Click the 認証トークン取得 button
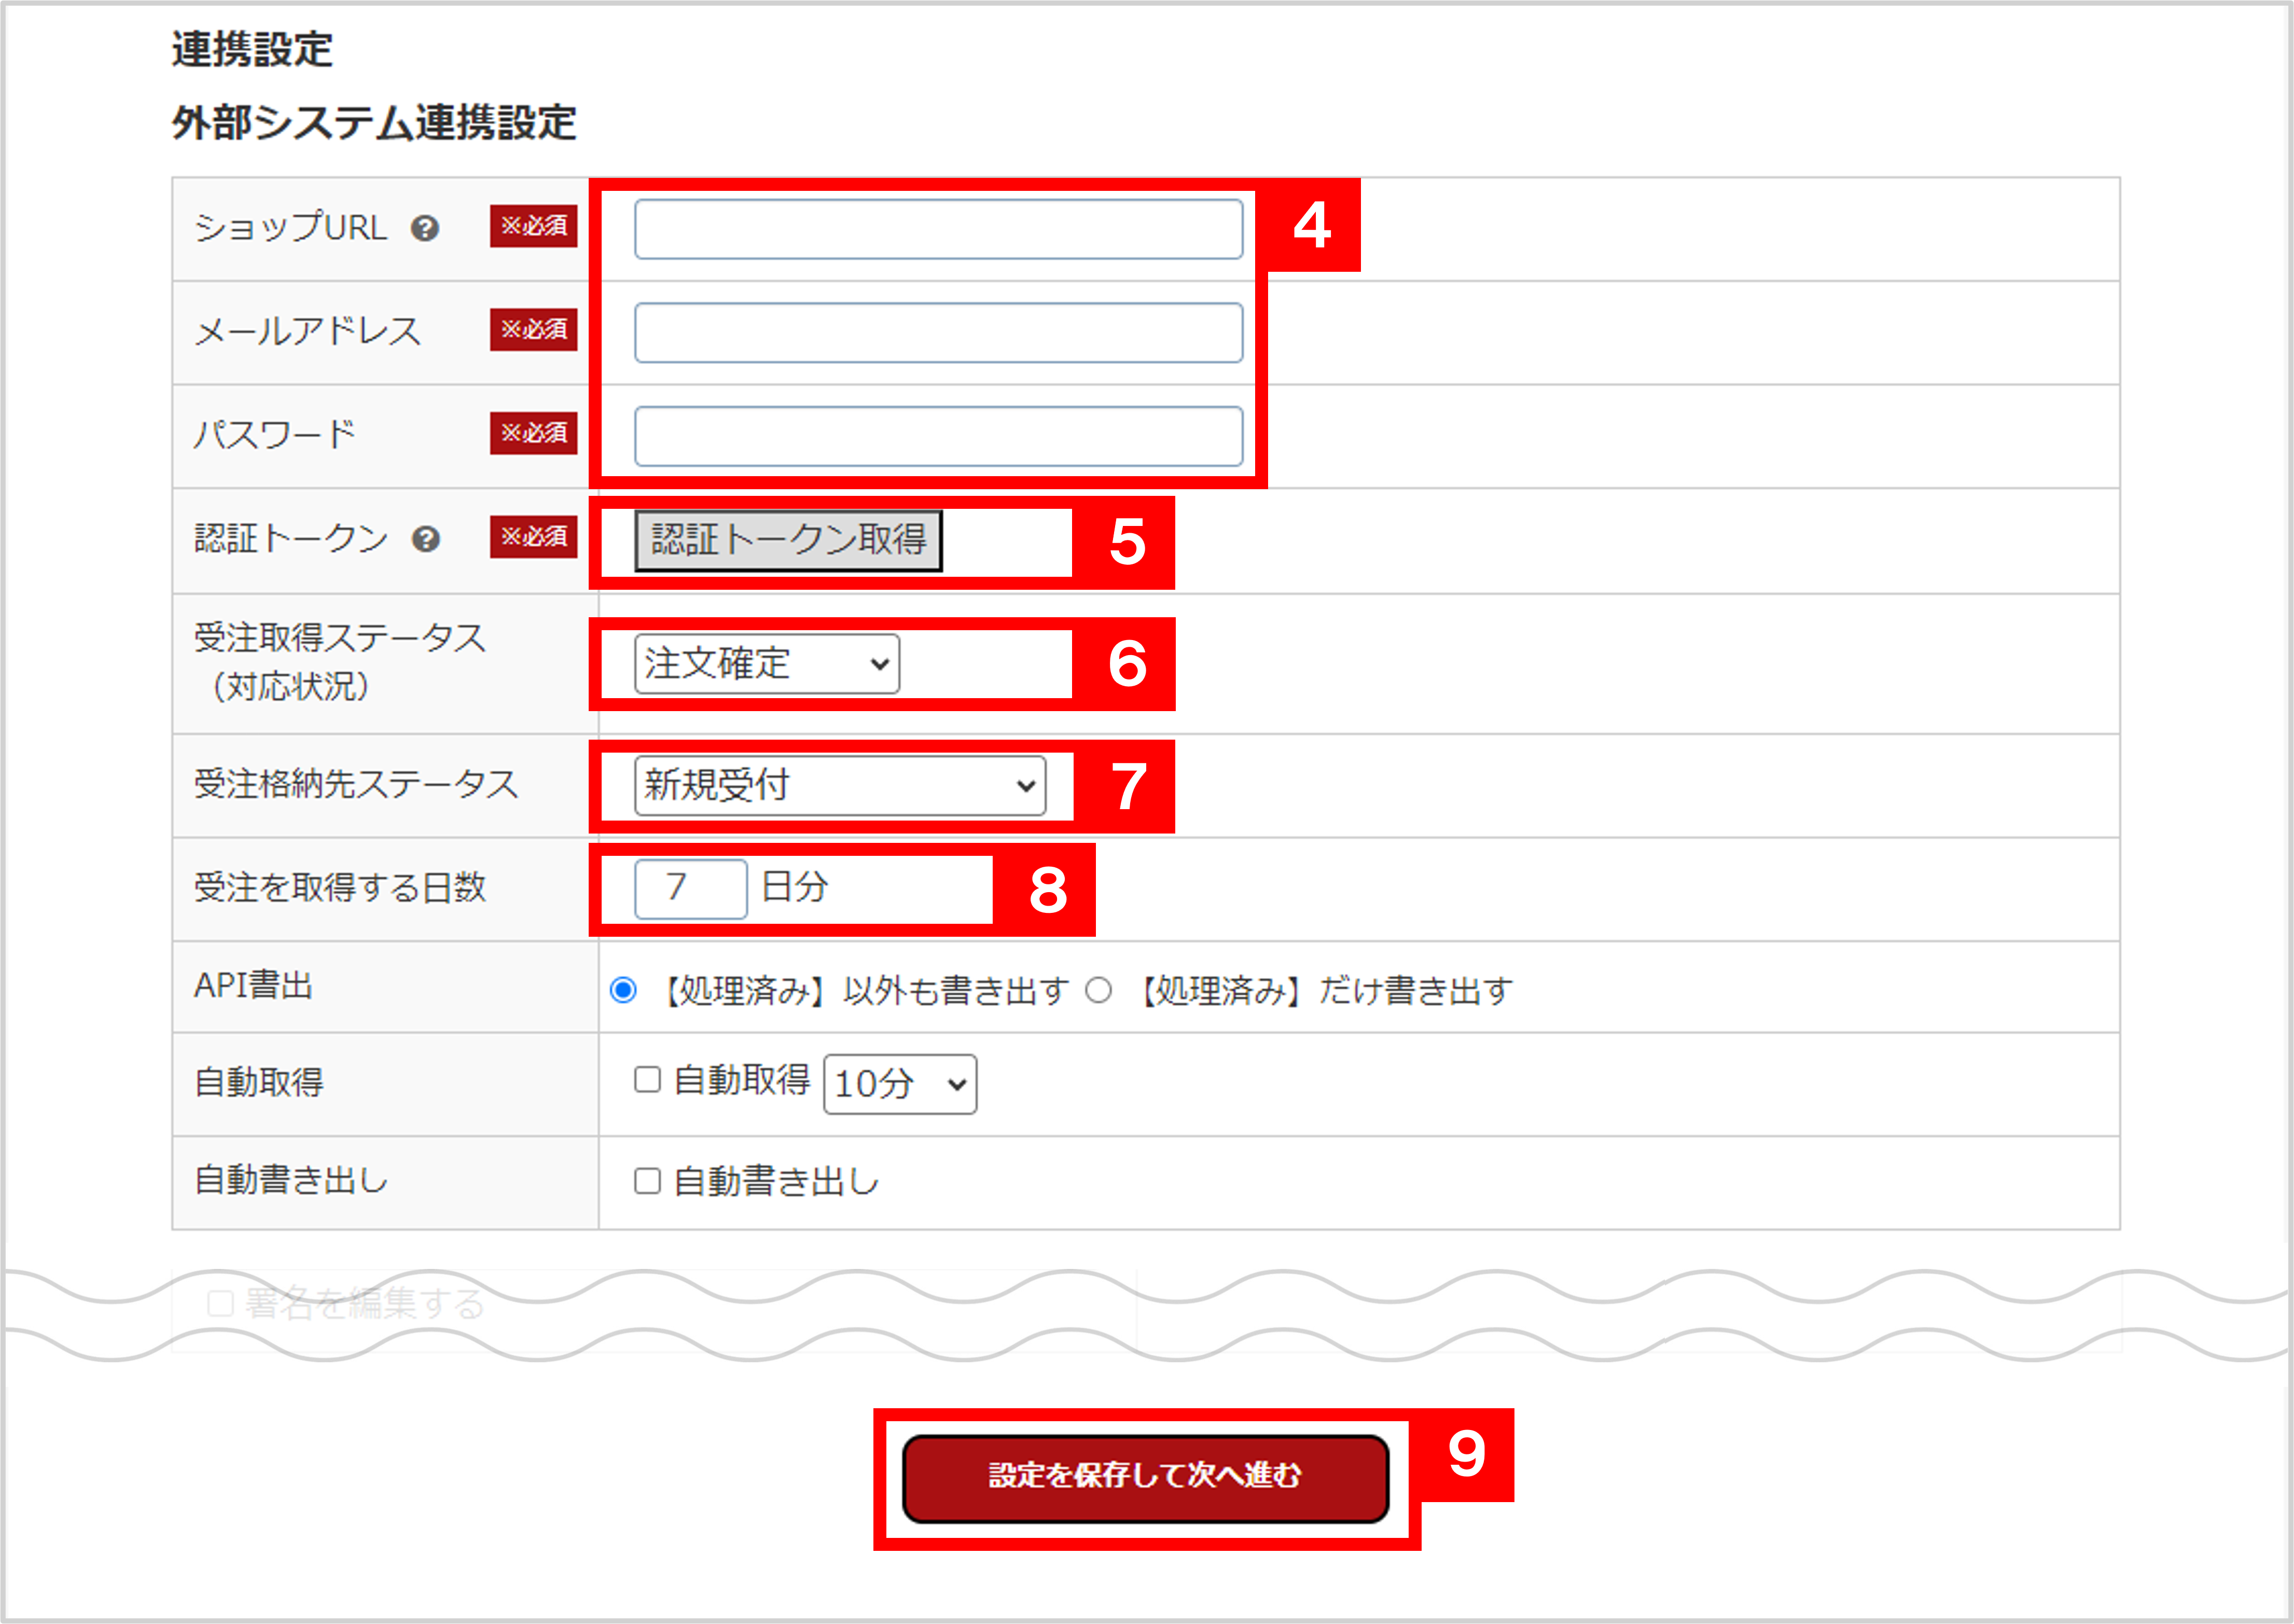2294x1624 pixels. coord(788,540)
